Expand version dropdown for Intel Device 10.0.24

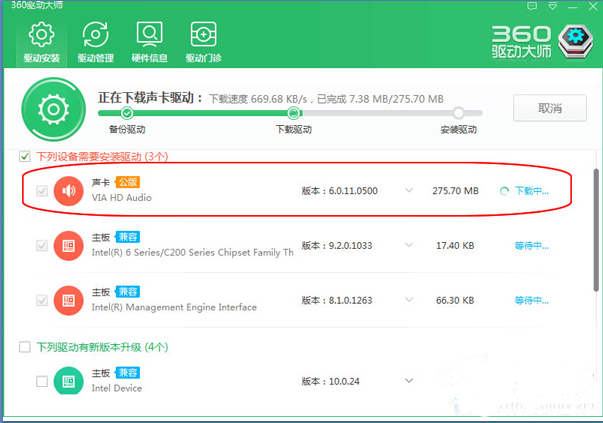408,381
